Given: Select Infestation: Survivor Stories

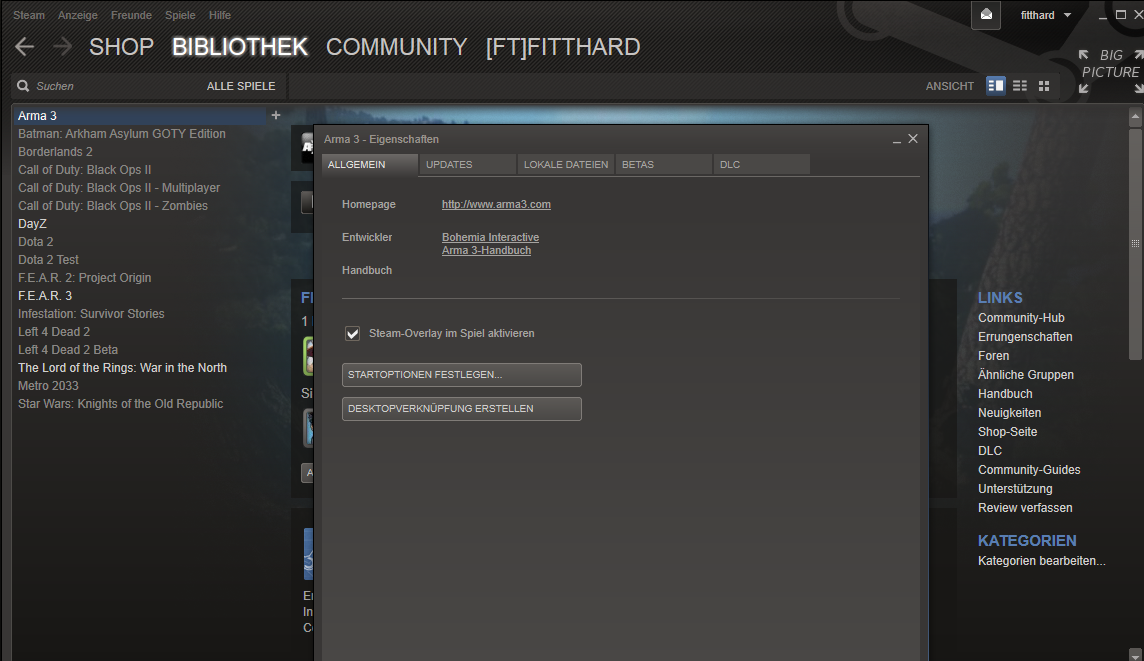Looking at the screenshot, I should [x=91, y=314].
